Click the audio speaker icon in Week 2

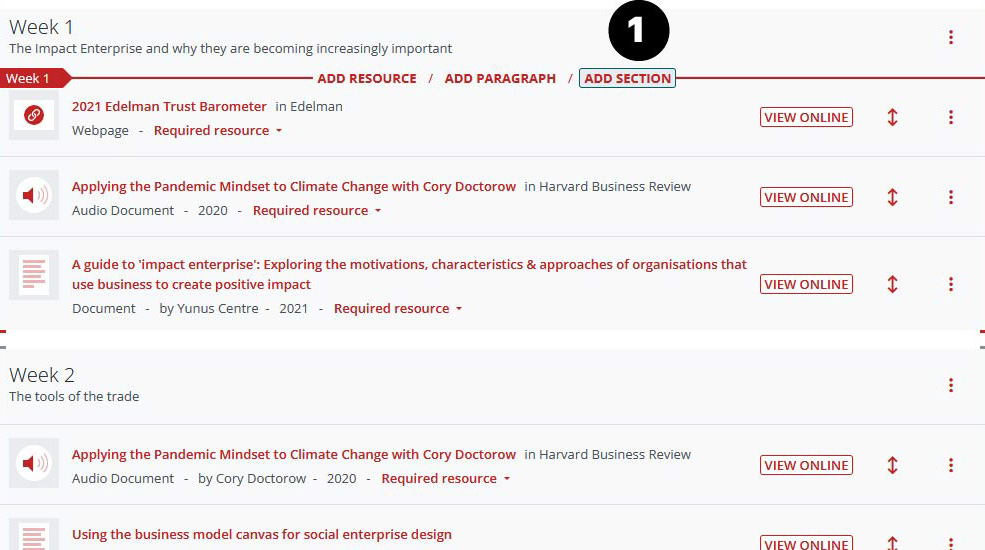click(x=34, y=463)
